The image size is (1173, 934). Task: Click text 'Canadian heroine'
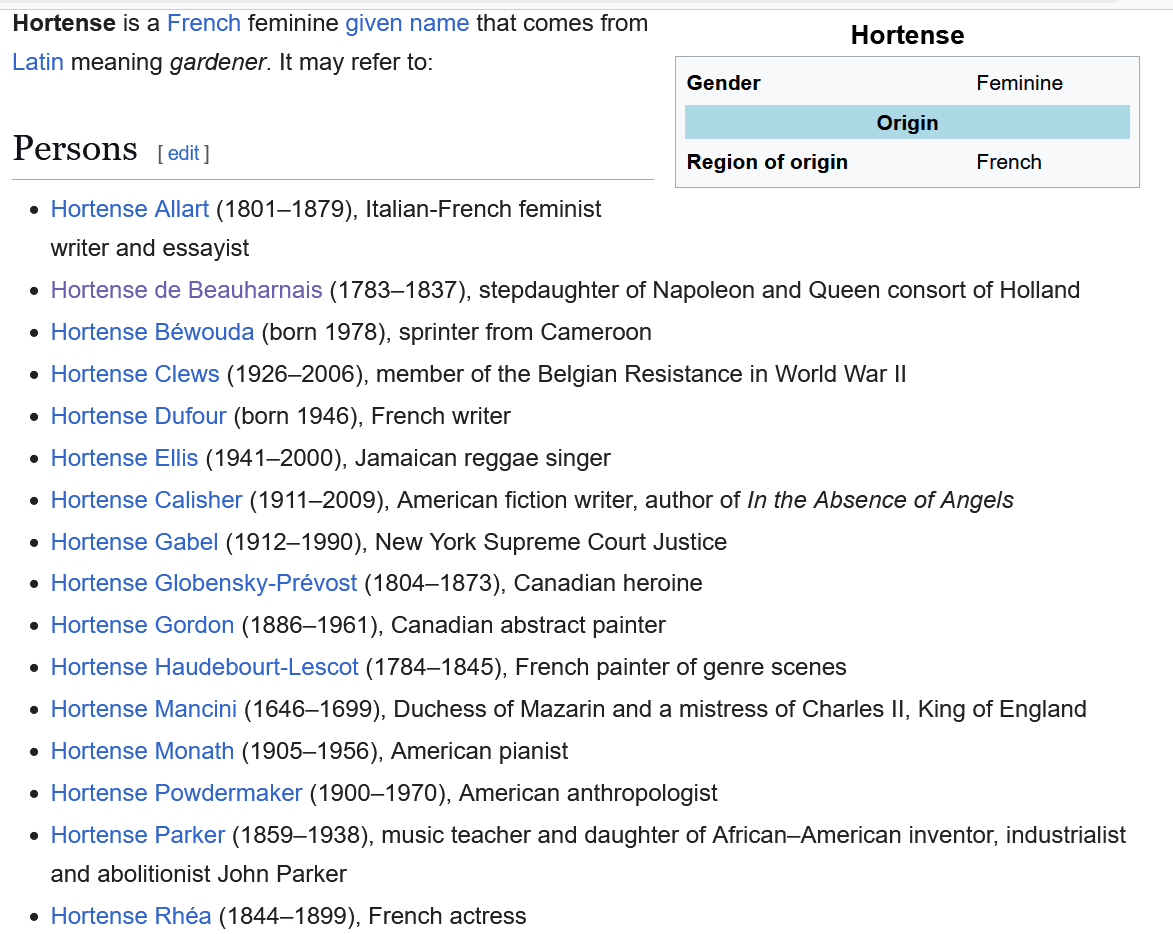pyautogui.click(x=608, y=583)
